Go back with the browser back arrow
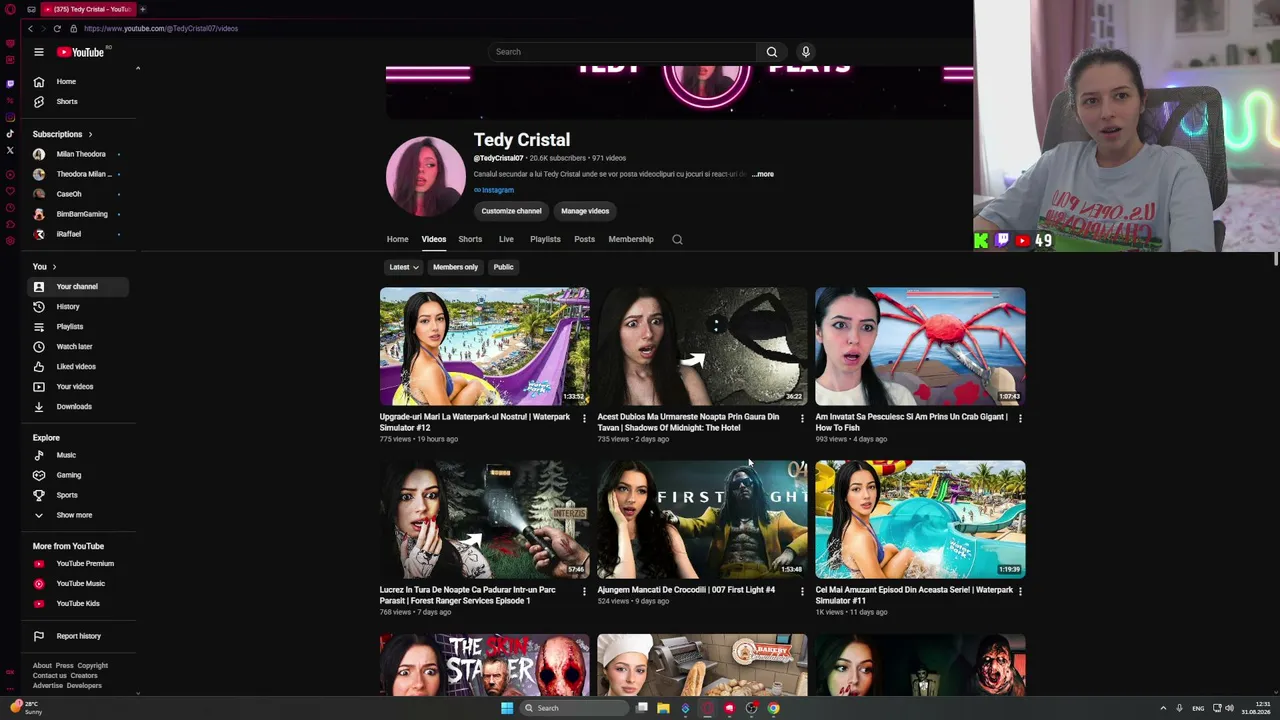Image resolution: width=1280 pixels, height=720 pixels. coord(30,28)
